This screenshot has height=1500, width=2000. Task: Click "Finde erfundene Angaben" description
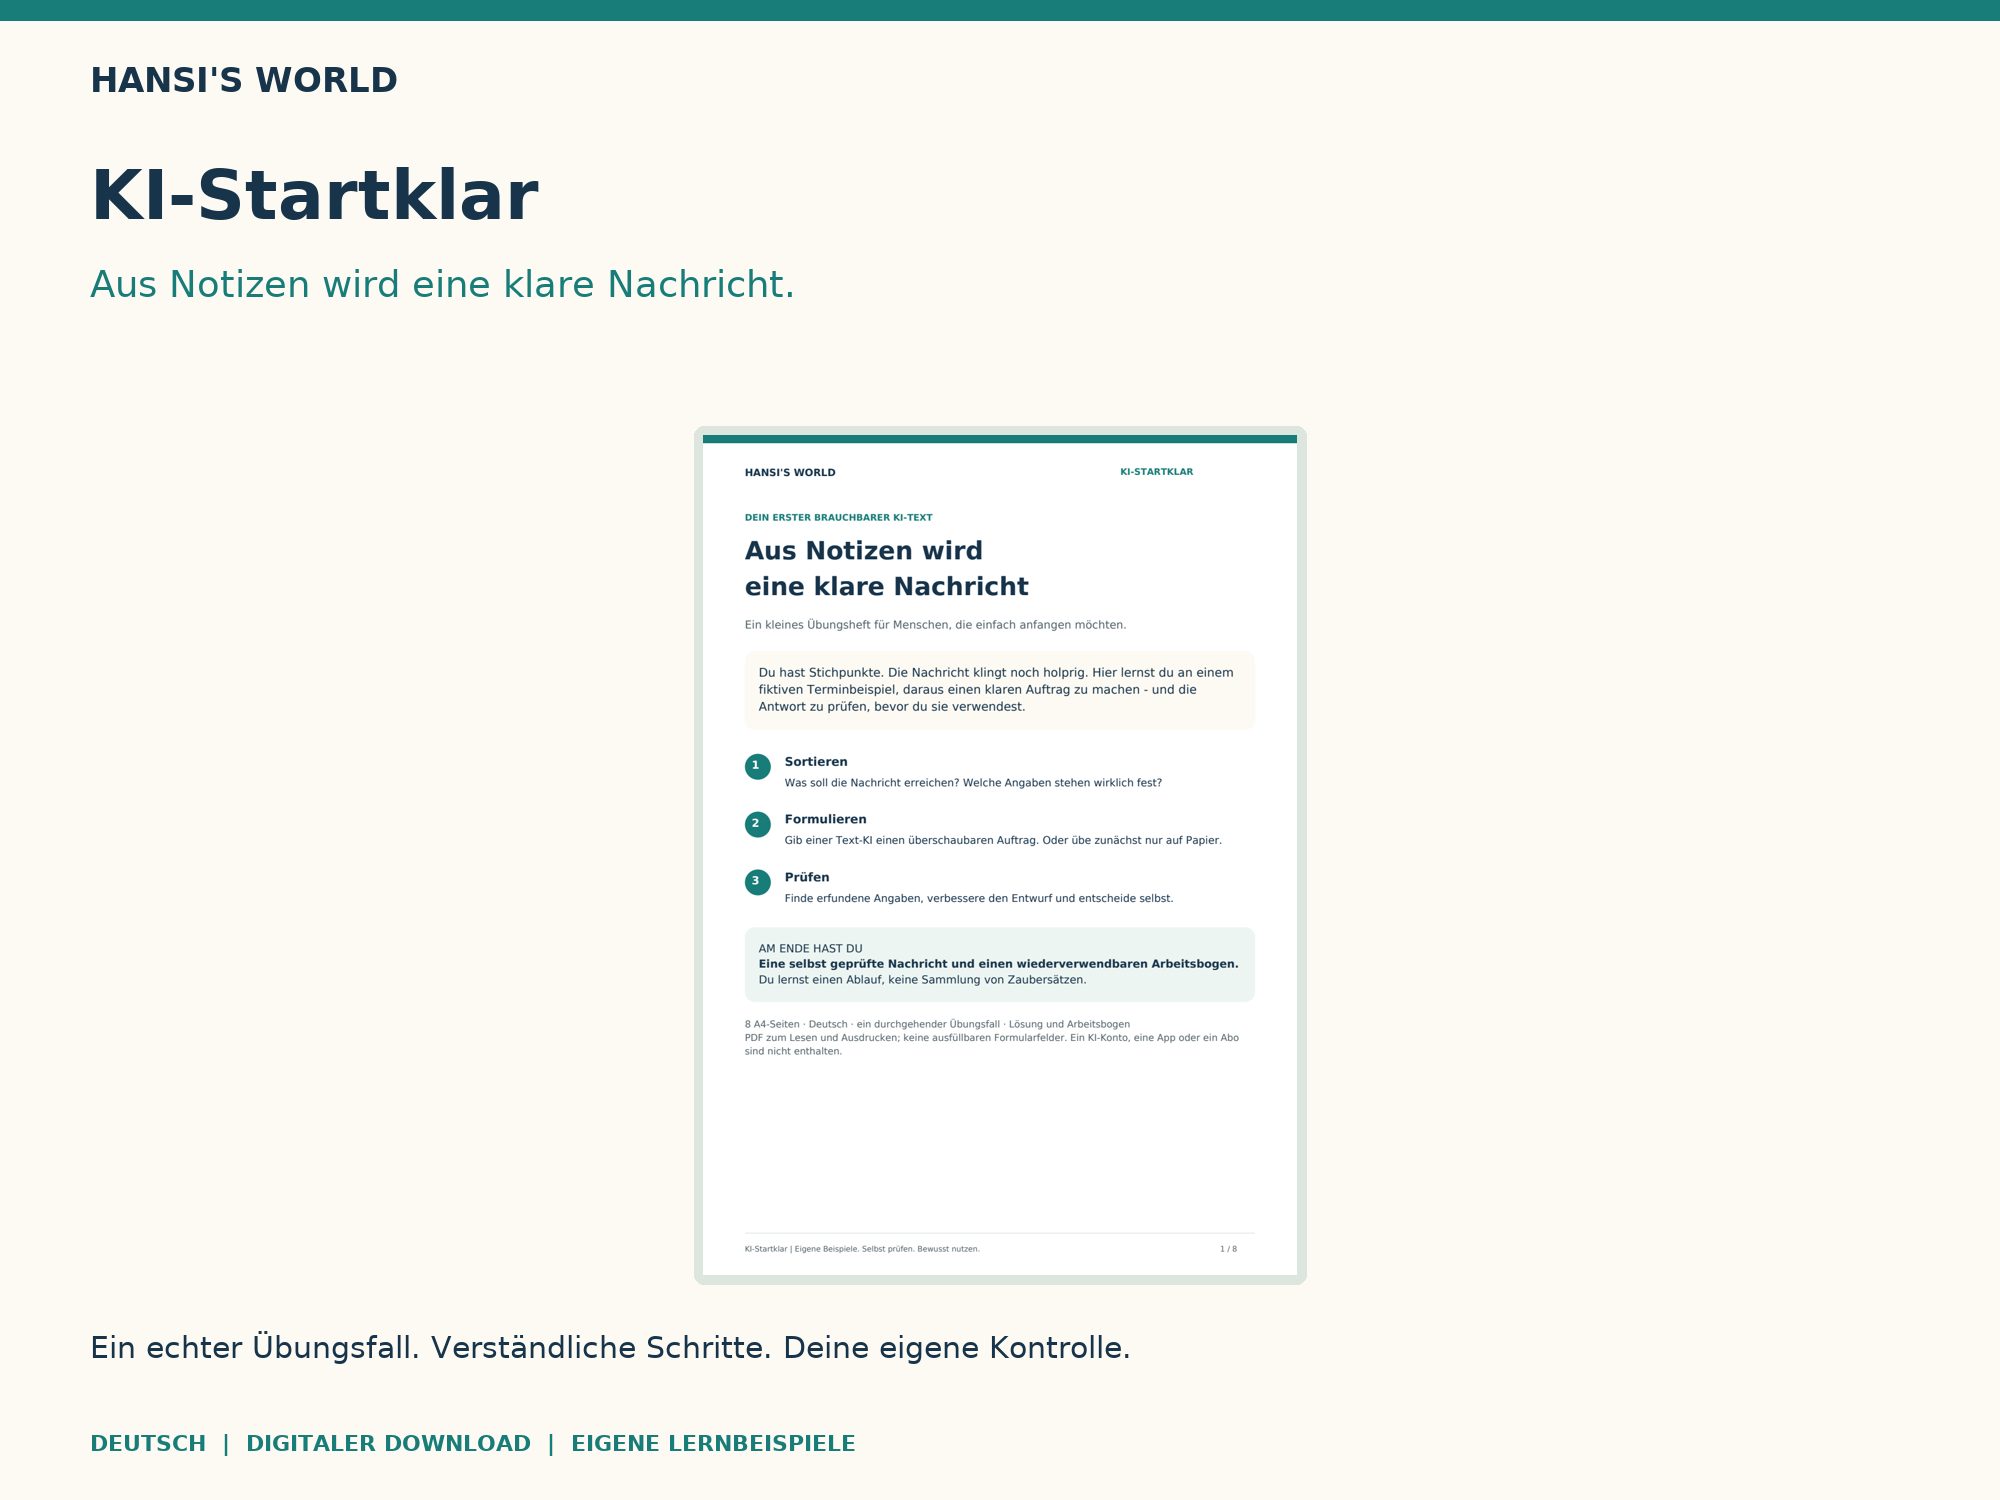[x=979, y=899]
